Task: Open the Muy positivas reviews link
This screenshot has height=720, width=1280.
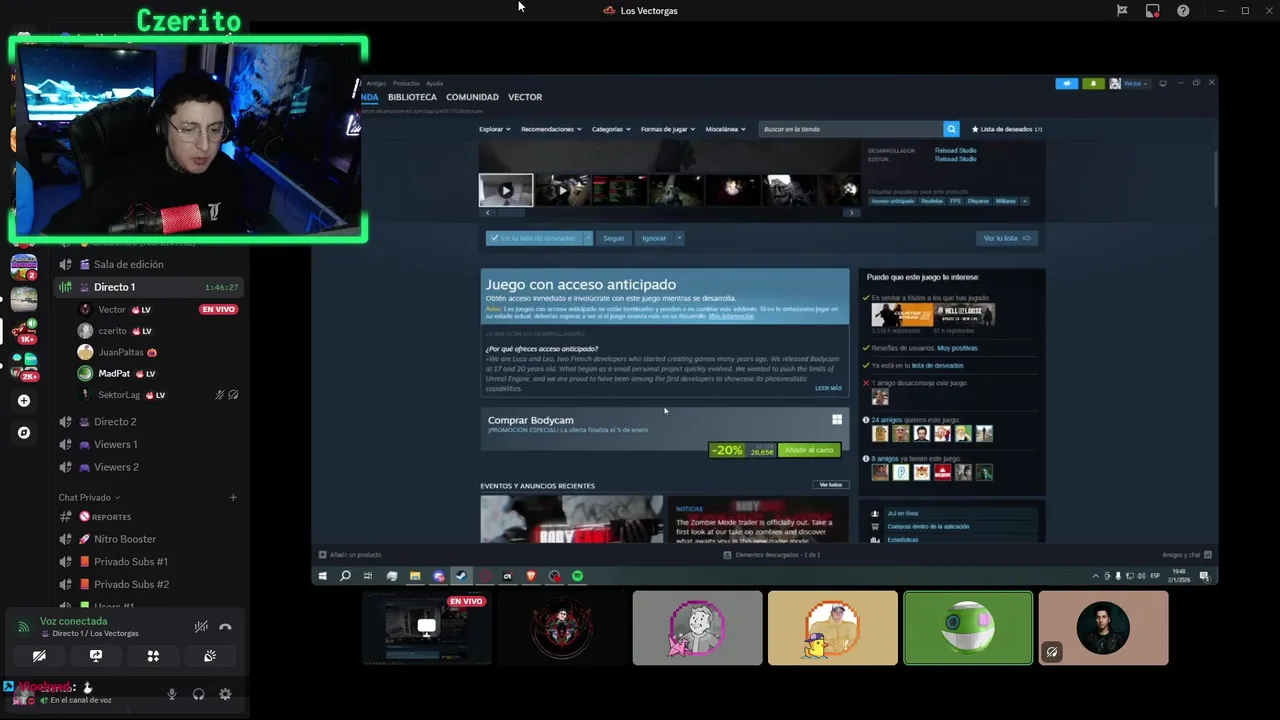Action: coord(958,348)
